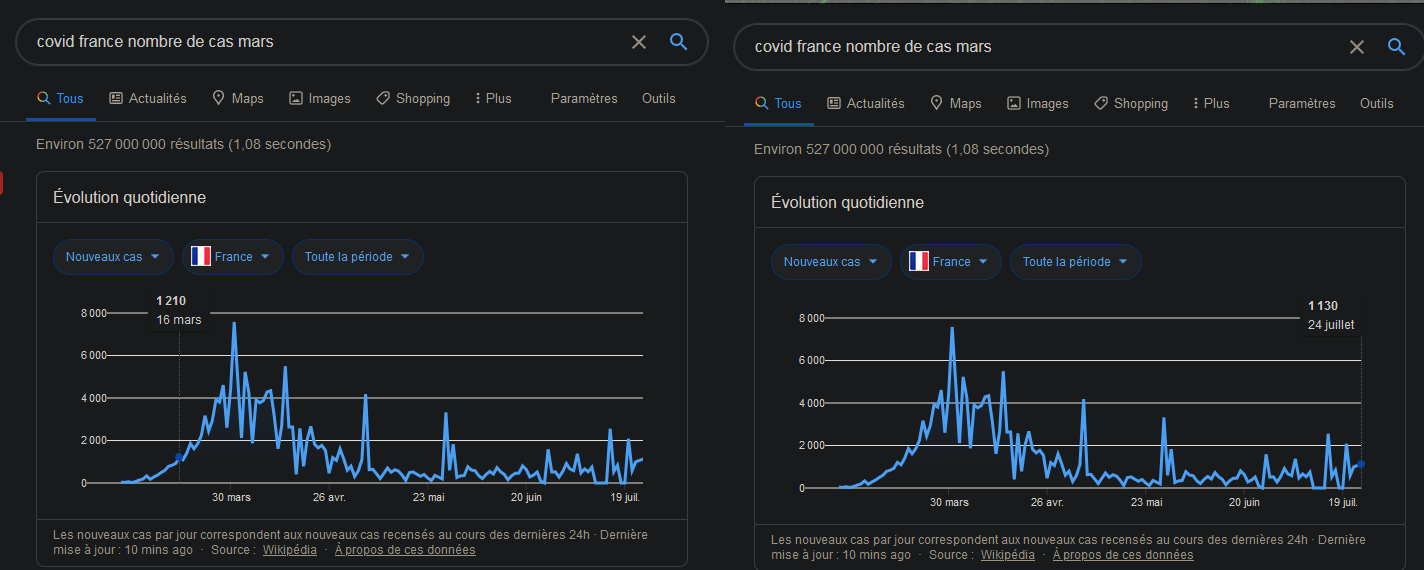Open the Toute la période dropdown in the right window
This screenshot has width=1424, height=570.
coord(1075,261)
